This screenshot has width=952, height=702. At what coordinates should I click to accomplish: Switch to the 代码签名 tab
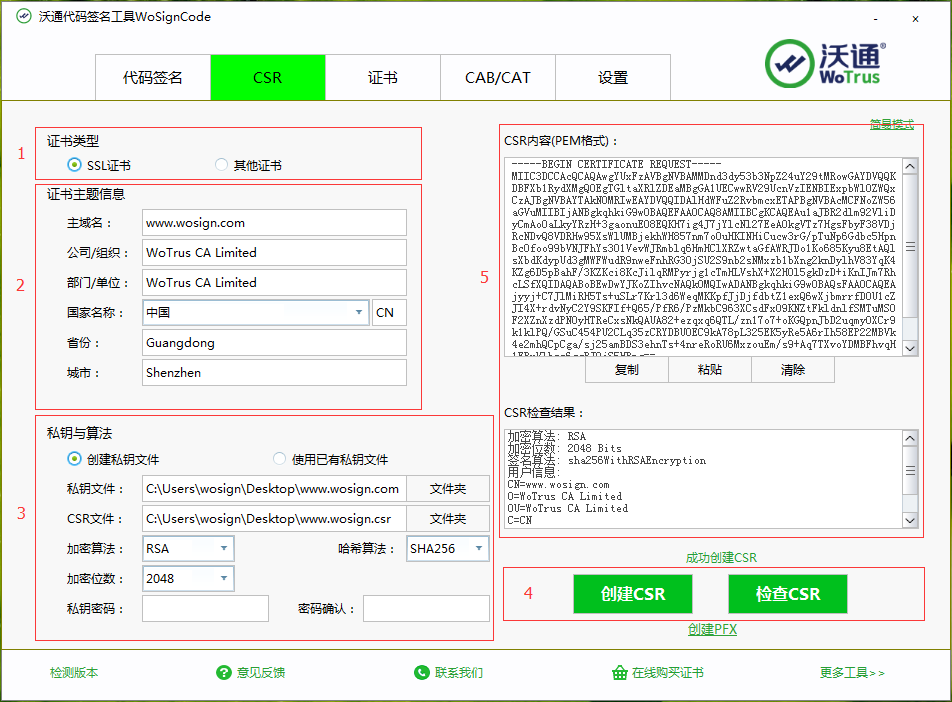tap(153, 77)
